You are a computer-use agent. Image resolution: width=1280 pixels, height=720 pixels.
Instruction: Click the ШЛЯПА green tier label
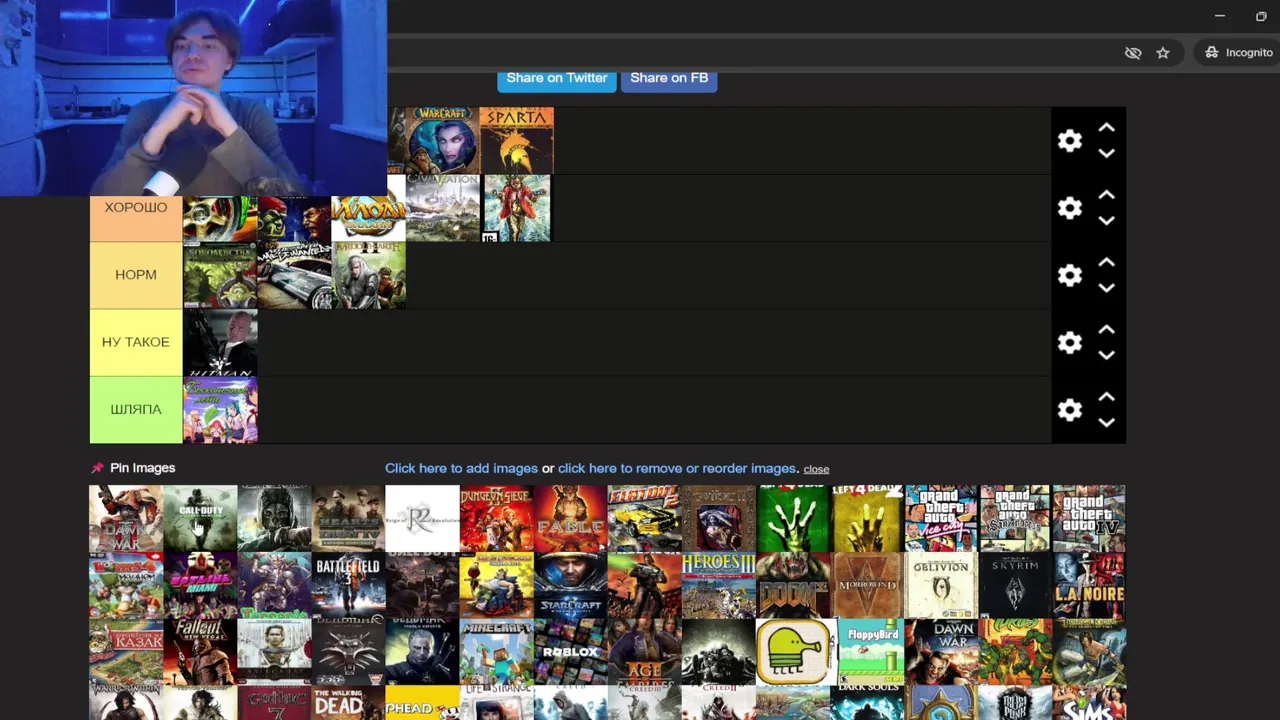[x=136, y=410]
